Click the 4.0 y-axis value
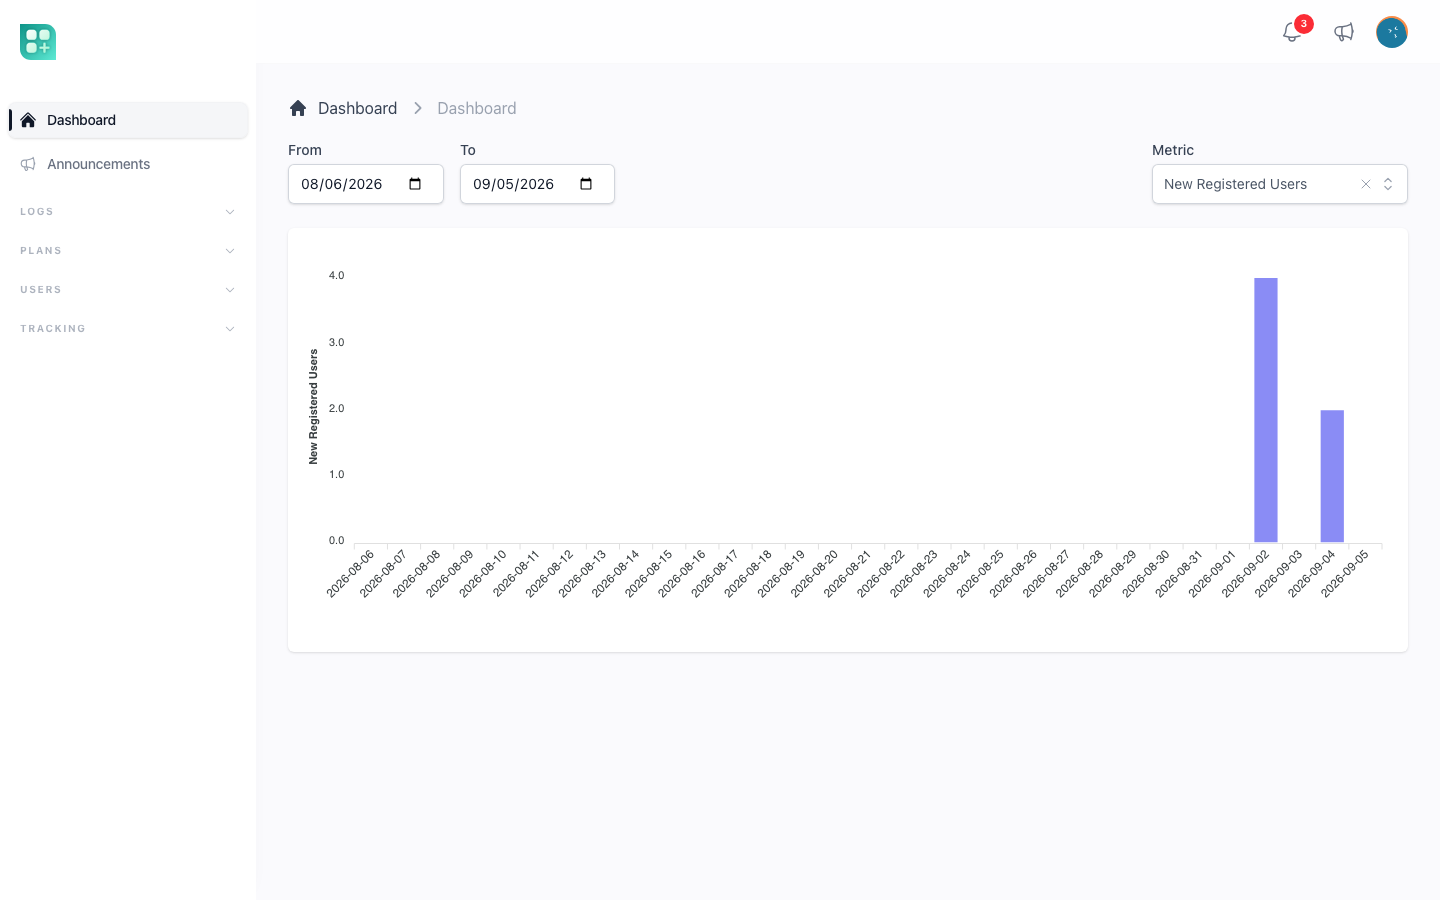This screenshot has height=900, width=1440. (x=336, y=275)
